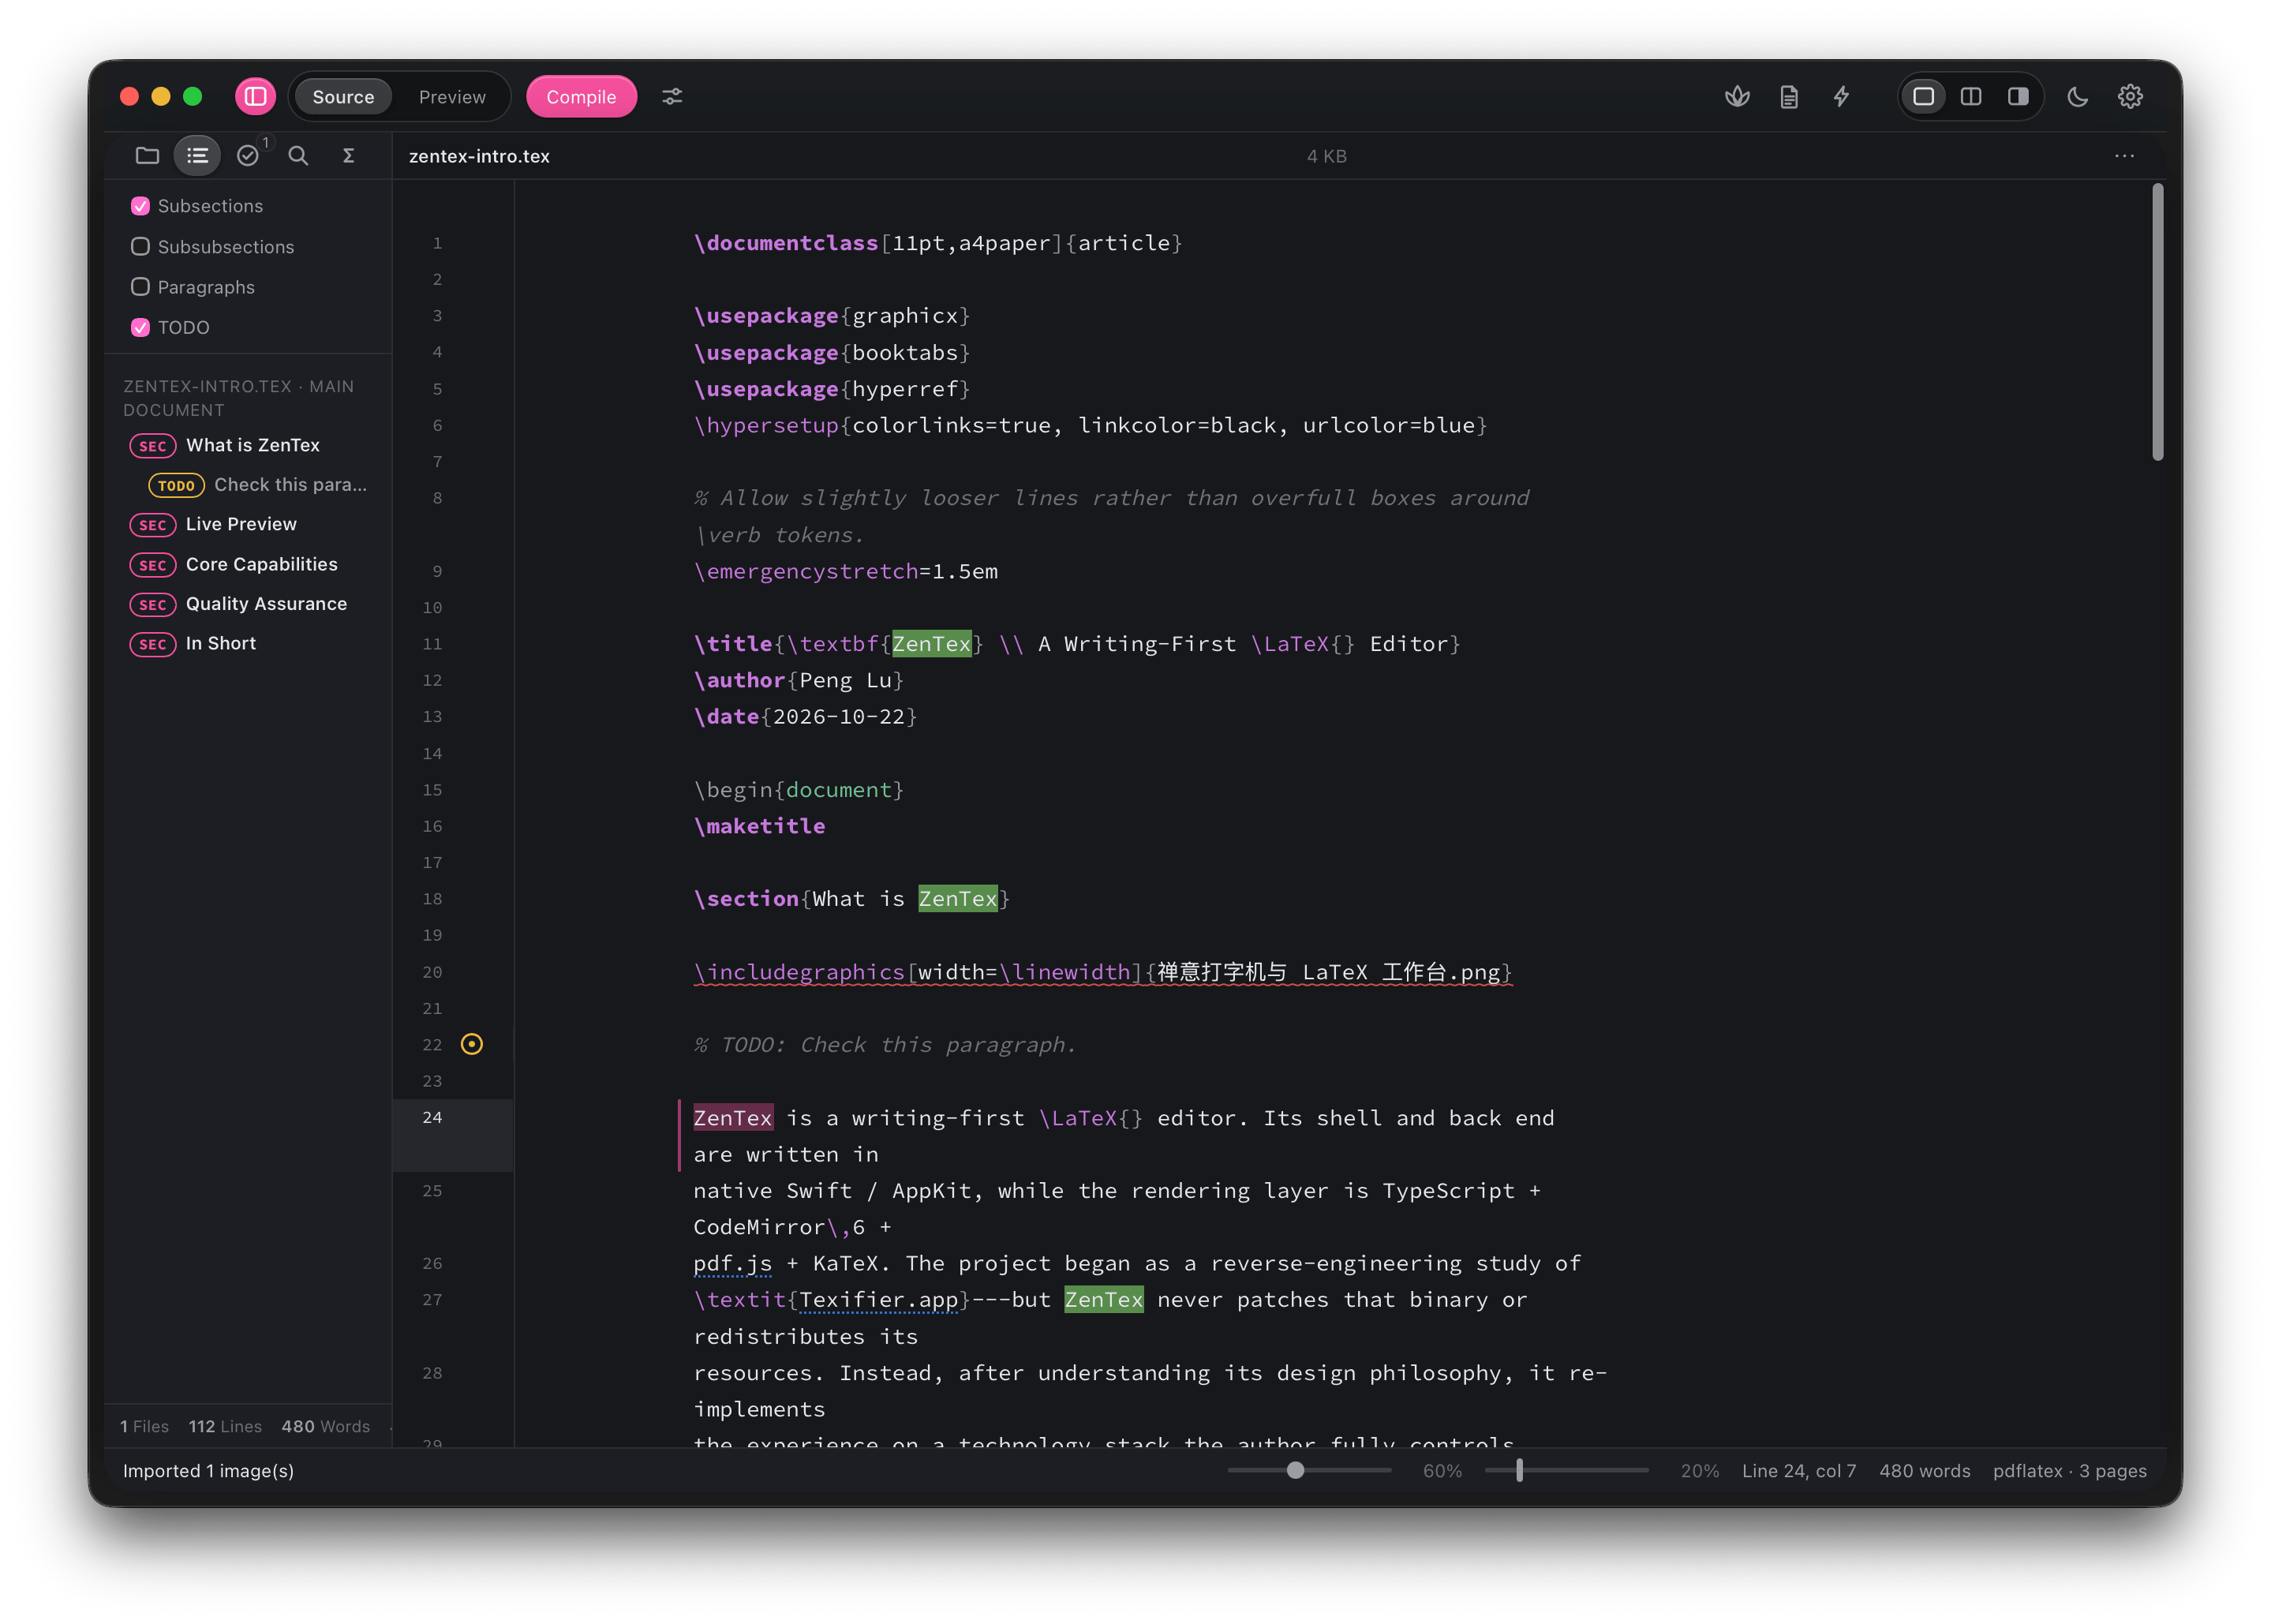Select split two-column layout icon

[1971, 97]
